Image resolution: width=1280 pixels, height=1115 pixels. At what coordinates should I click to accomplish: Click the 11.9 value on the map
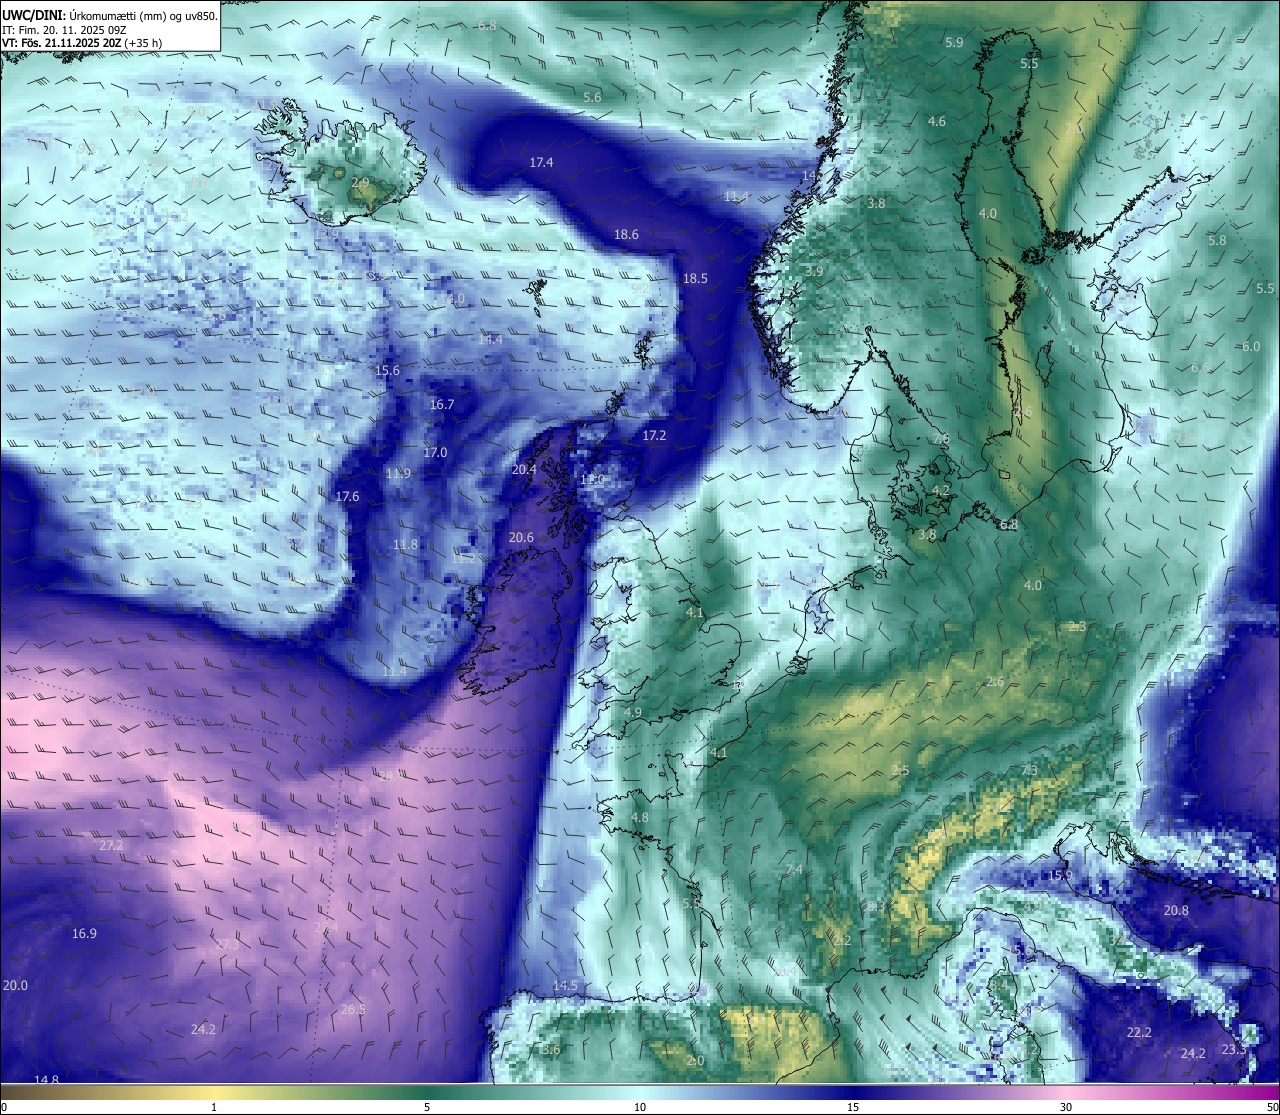(x=399, y=473)
